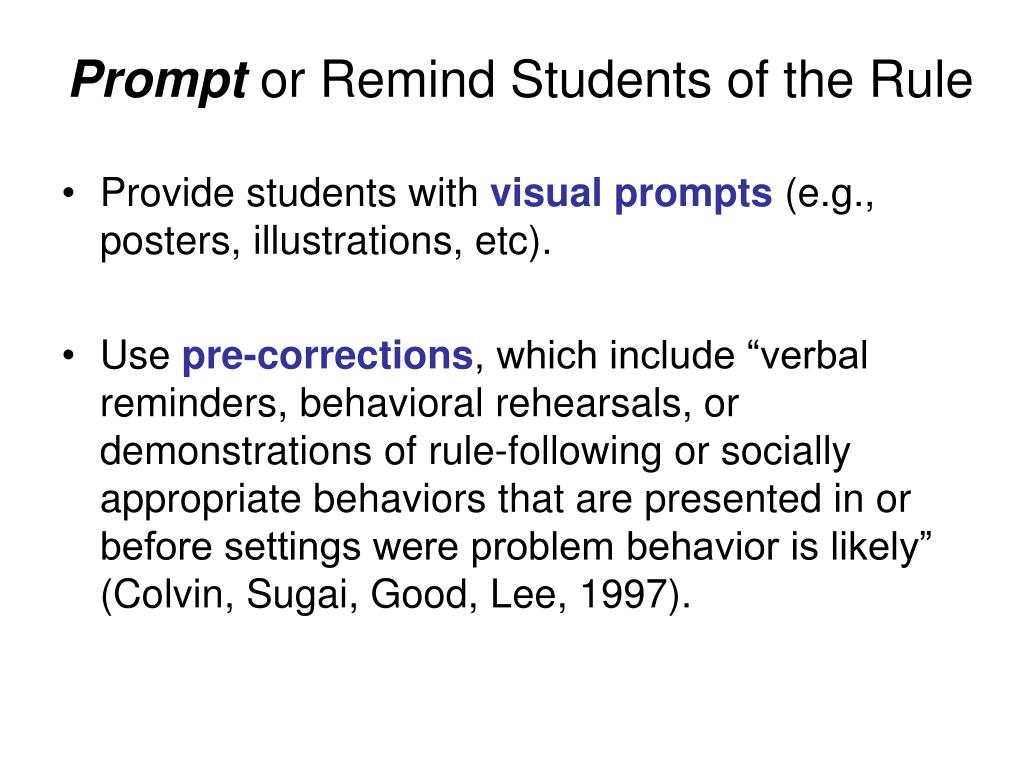This screenshot has width=1024, height=768.
Task: Click the word Provide
Action: [167, 193]
